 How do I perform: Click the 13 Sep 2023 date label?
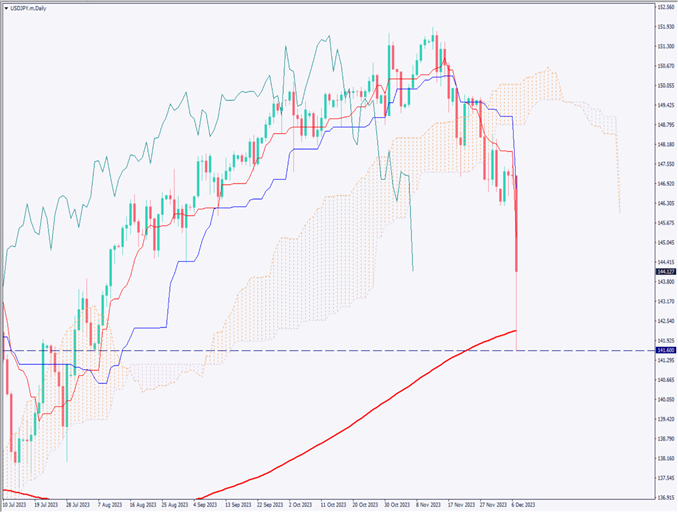(238, 506)
